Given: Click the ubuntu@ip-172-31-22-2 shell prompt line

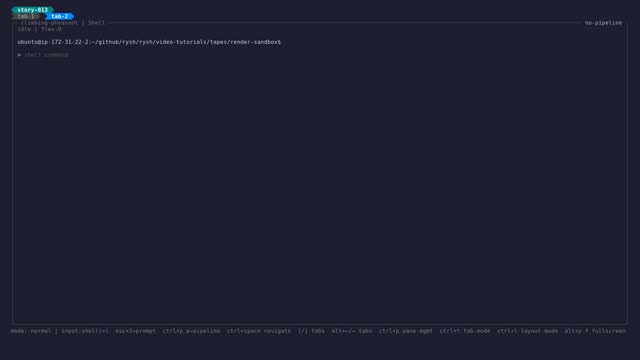Looking at the screenshot, I should [x=149, y=42].
